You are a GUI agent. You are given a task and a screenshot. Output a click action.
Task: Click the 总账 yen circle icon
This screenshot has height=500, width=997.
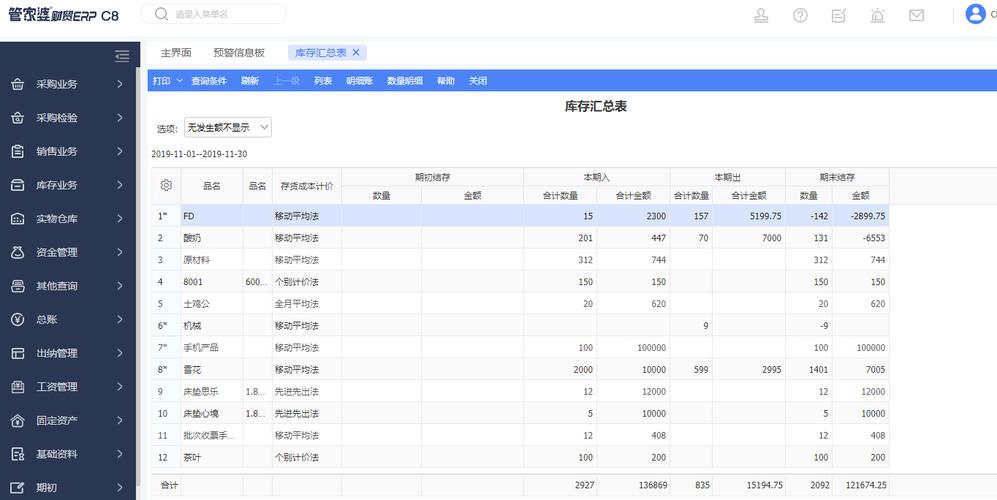coord(18,319)
